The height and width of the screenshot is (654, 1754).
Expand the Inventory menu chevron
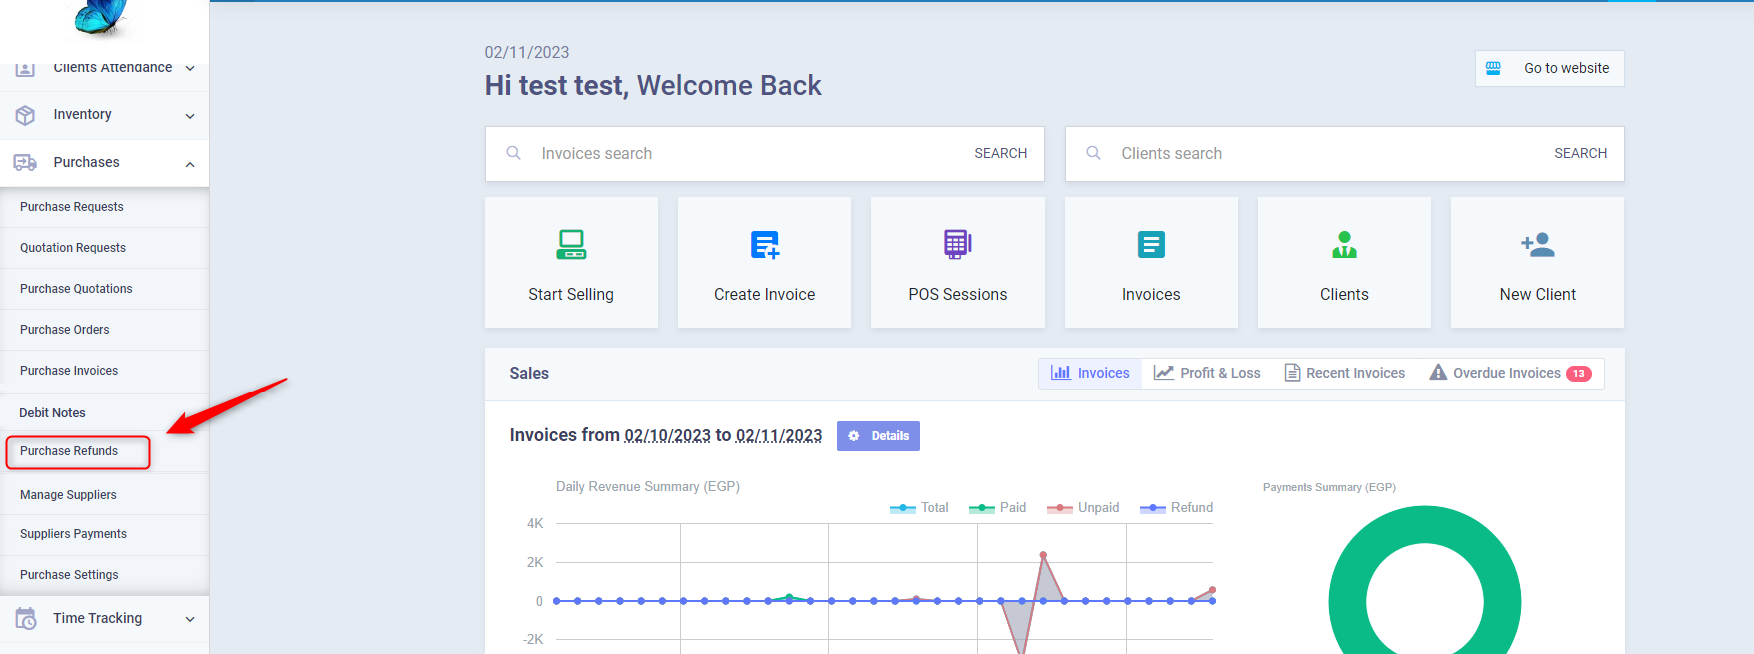(190, 116)
